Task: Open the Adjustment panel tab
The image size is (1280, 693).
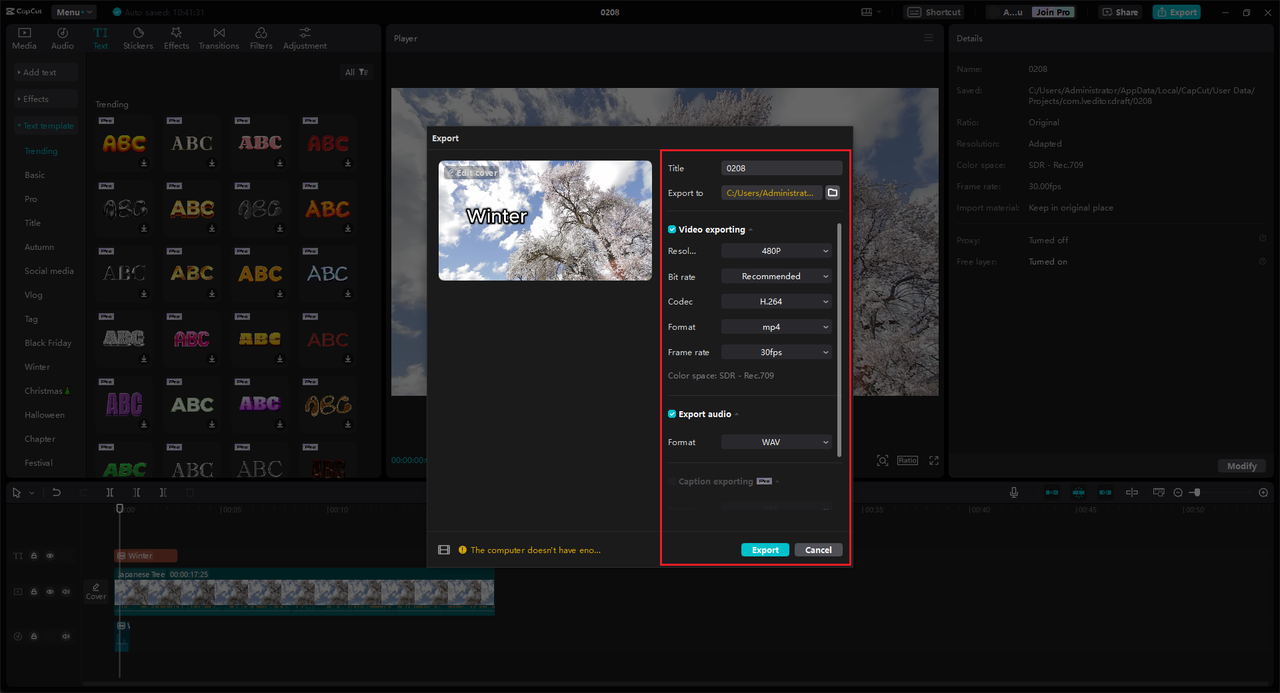Action: [x=305, y=39]
